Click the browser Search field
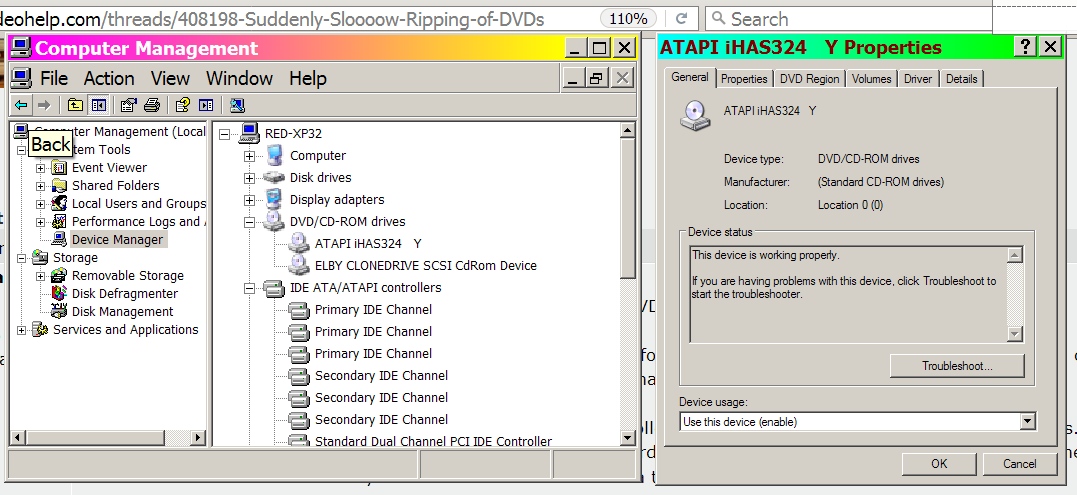The height and width of the screenshot is (495, 1077). (x=849, y=19)
